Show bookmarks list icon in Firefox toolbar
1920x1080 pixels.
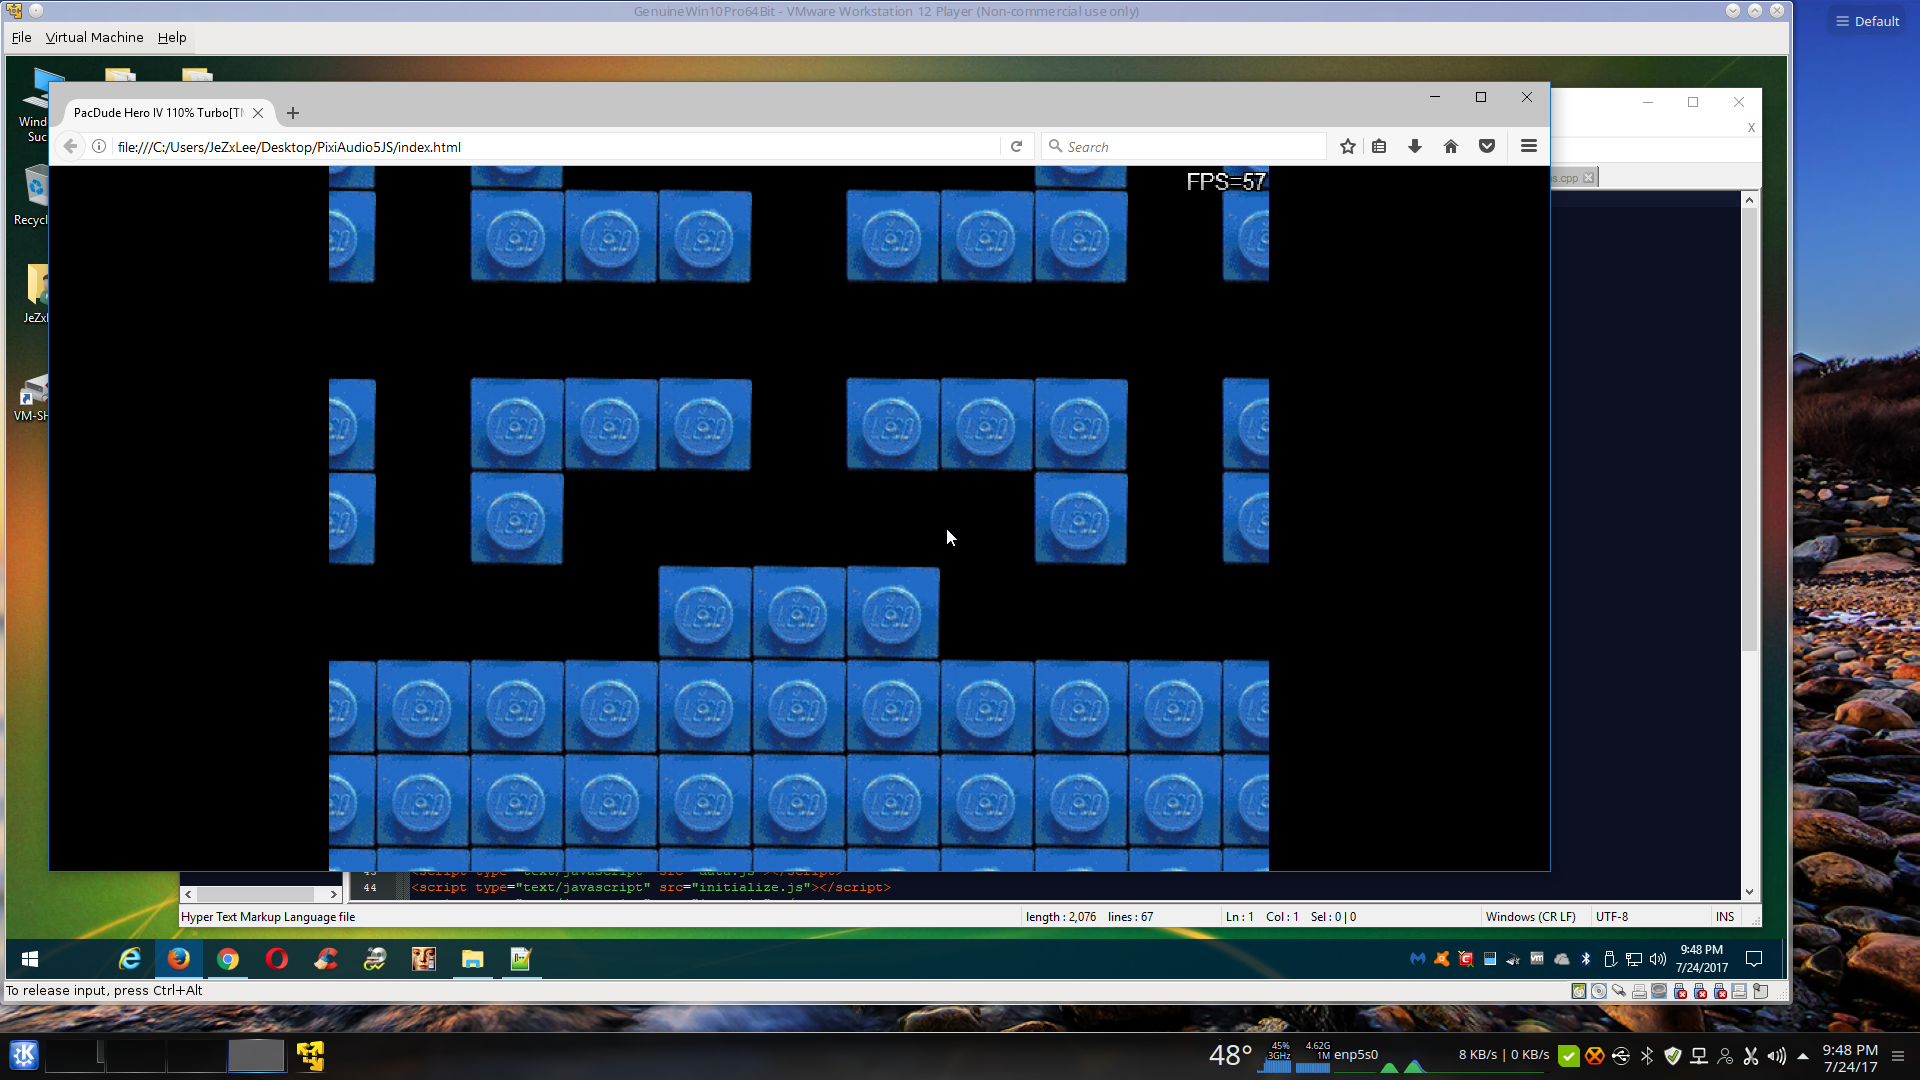tap(1379, 146)
